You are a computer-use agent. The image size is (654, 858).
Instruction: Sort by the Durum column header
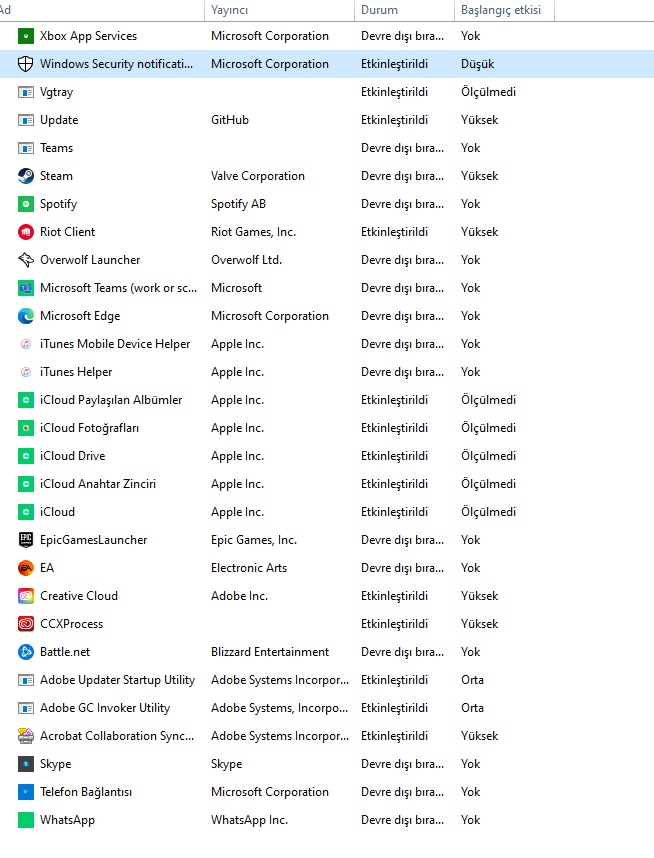click(404, 10)
